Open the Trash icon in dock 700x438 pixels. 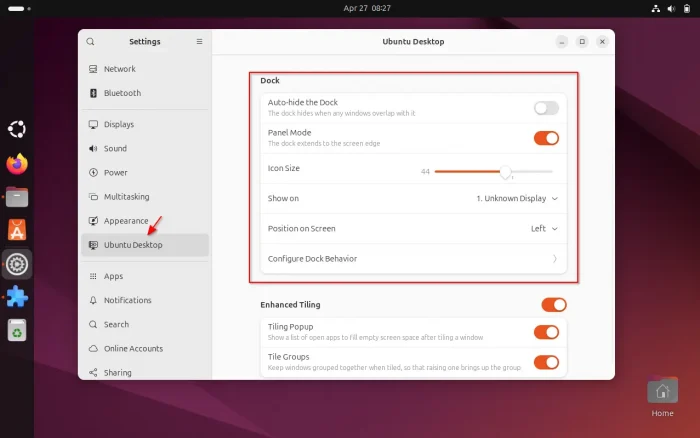tap(17, 330)
